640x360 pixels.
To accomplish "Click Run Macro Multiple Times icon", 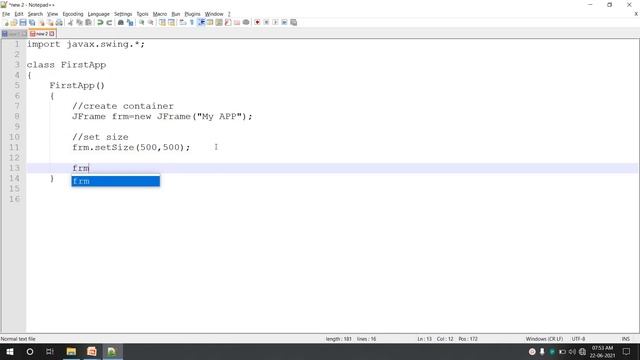I will tap(284, 23).
